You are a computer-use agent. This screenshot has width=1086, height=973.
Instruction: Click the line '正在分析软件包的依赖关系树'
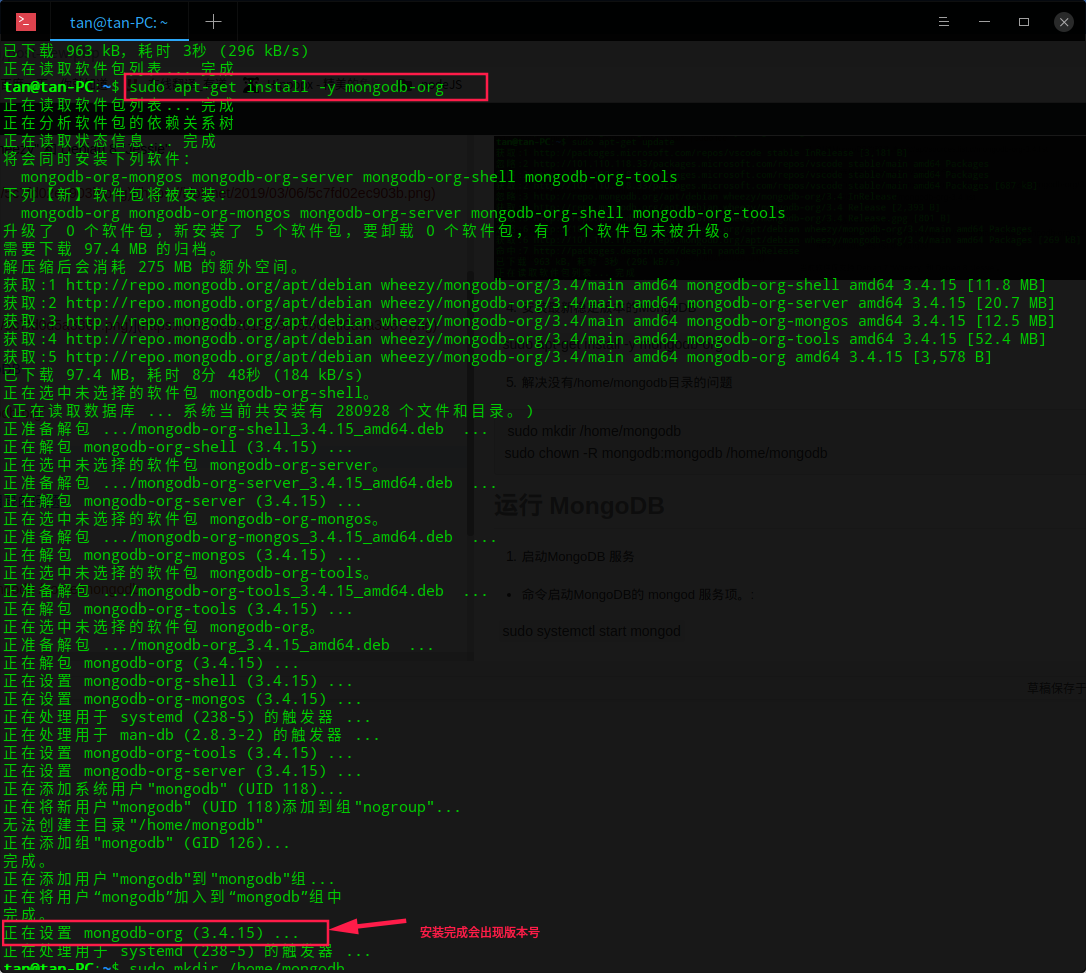point(119,123)
